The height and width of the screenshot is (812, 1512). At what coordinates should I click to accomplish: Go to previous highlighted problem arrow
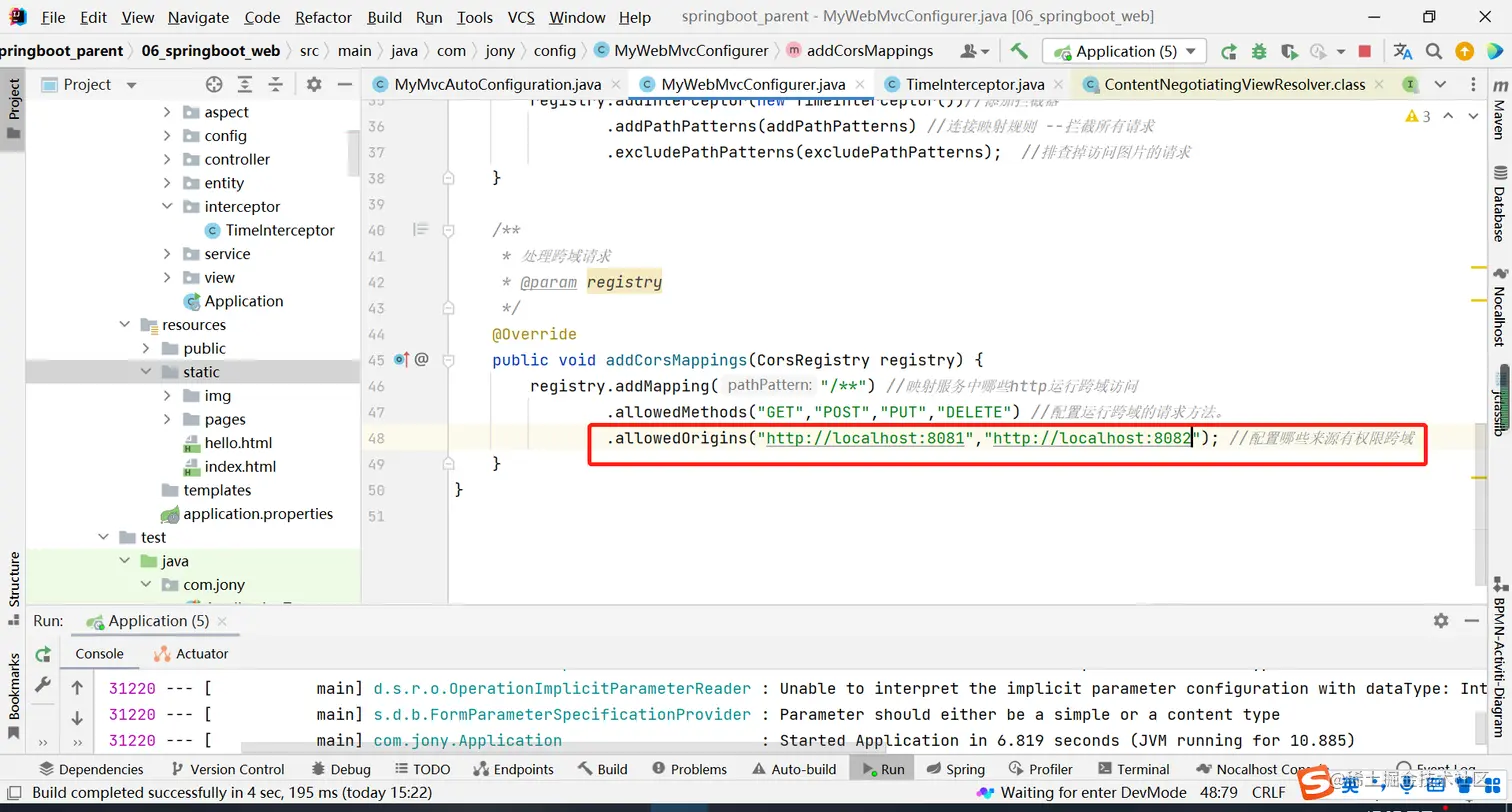pos(1448,116)
